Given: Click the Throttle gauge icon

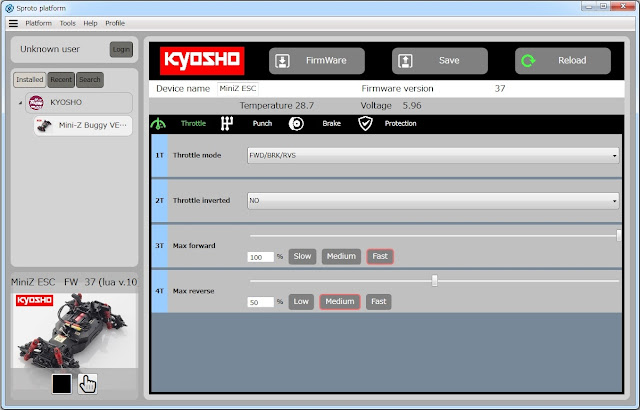Looking at the screenshot, I should (x=158, y=124).
